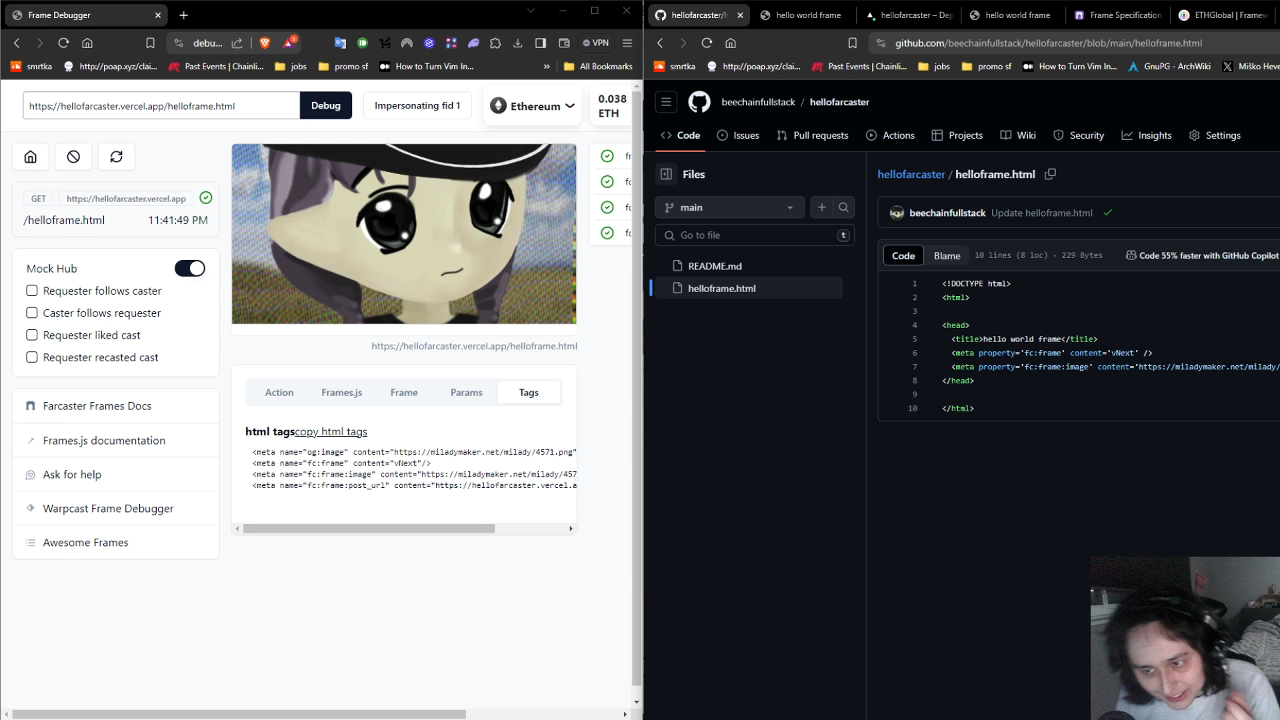The image size is (1280, 720).
Task: Click copy html tags link
Action: point(331,431)
